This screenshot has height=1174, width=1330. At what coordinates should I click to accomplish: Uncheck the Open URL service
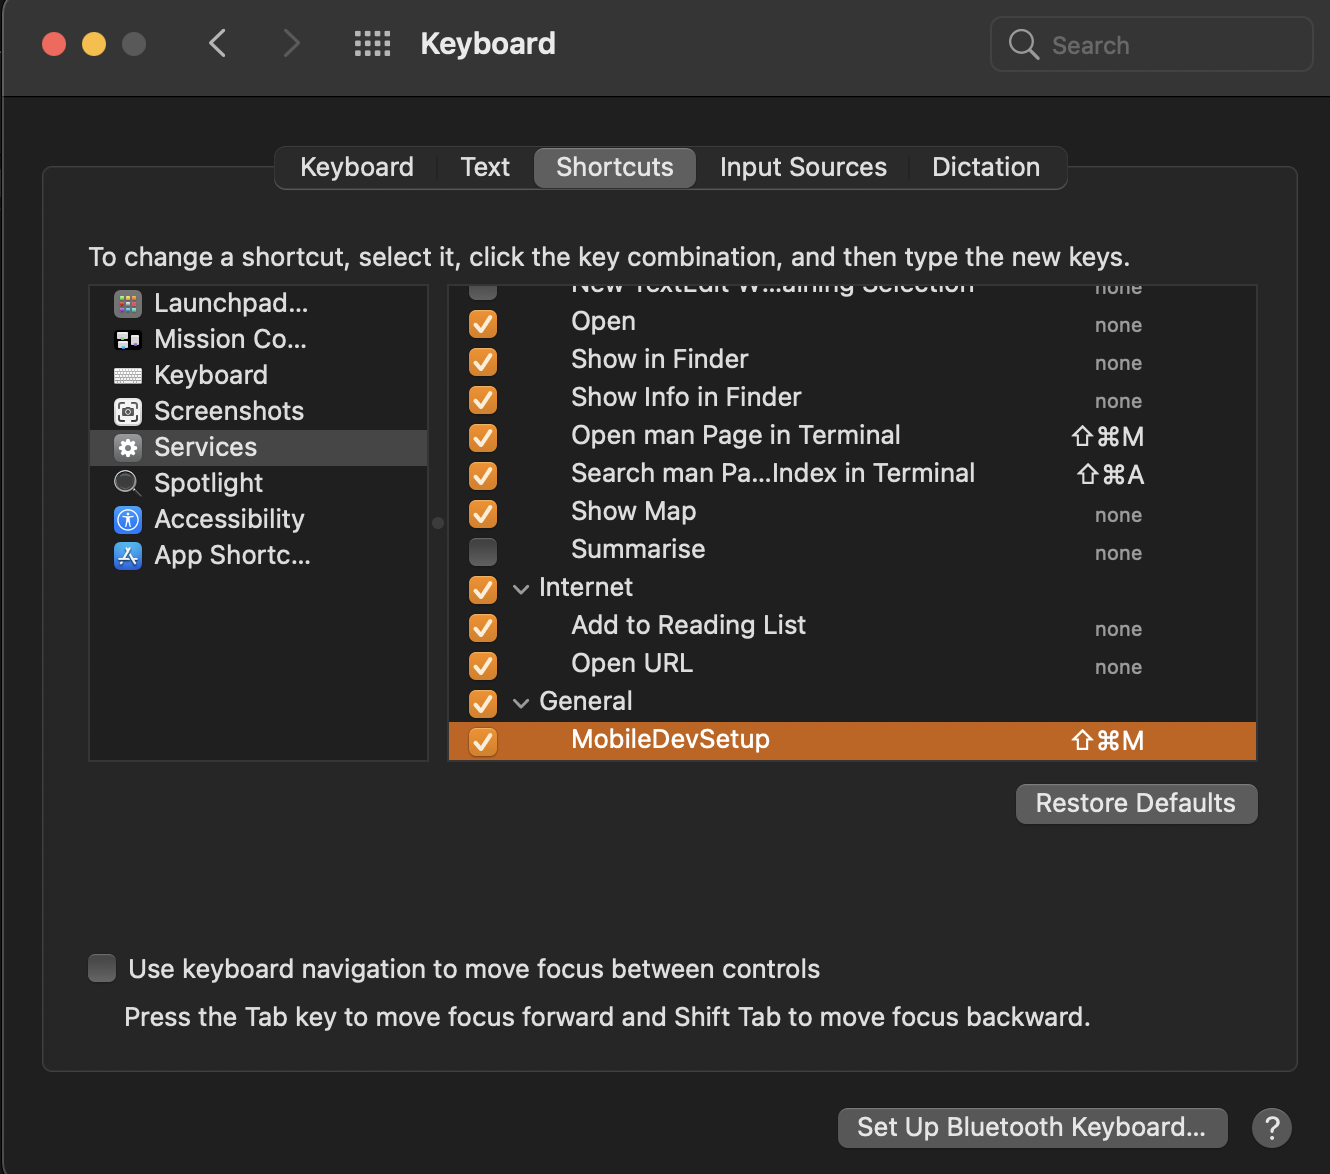point(483,665)
